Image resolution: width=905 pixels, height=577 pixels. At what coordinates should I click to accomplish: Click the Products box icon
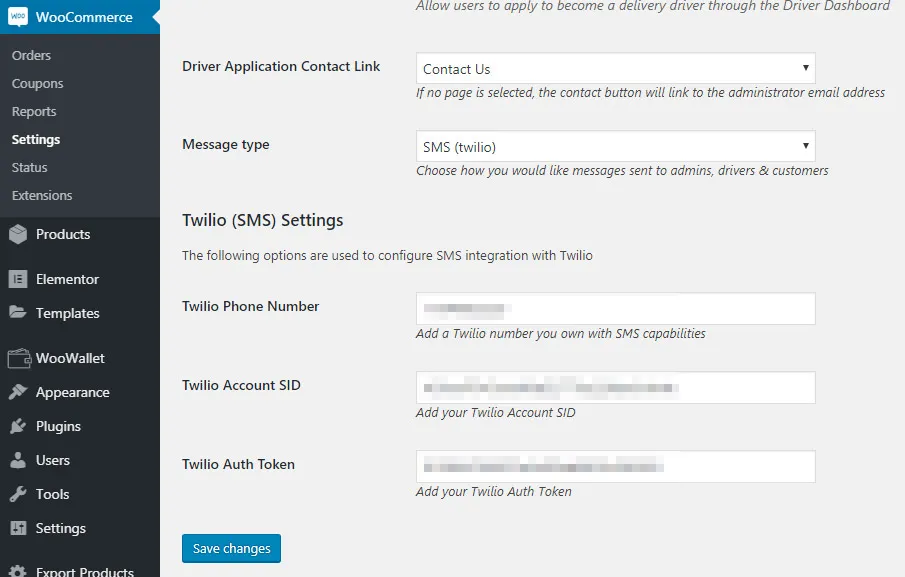(x=18, y=234)
